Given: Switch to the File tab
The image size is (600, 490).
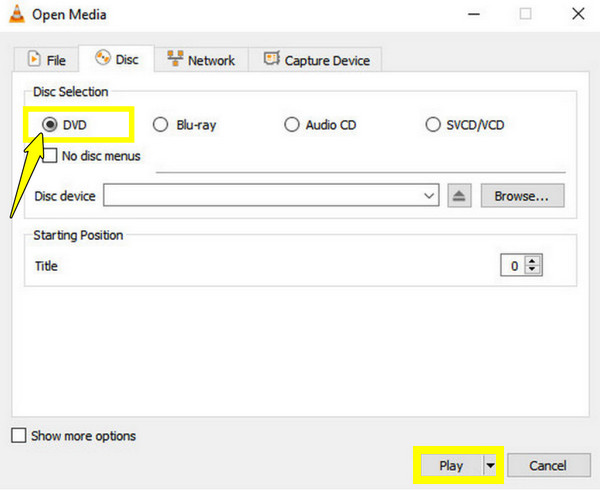Looking at the screenshot, I should click(47, 60).
